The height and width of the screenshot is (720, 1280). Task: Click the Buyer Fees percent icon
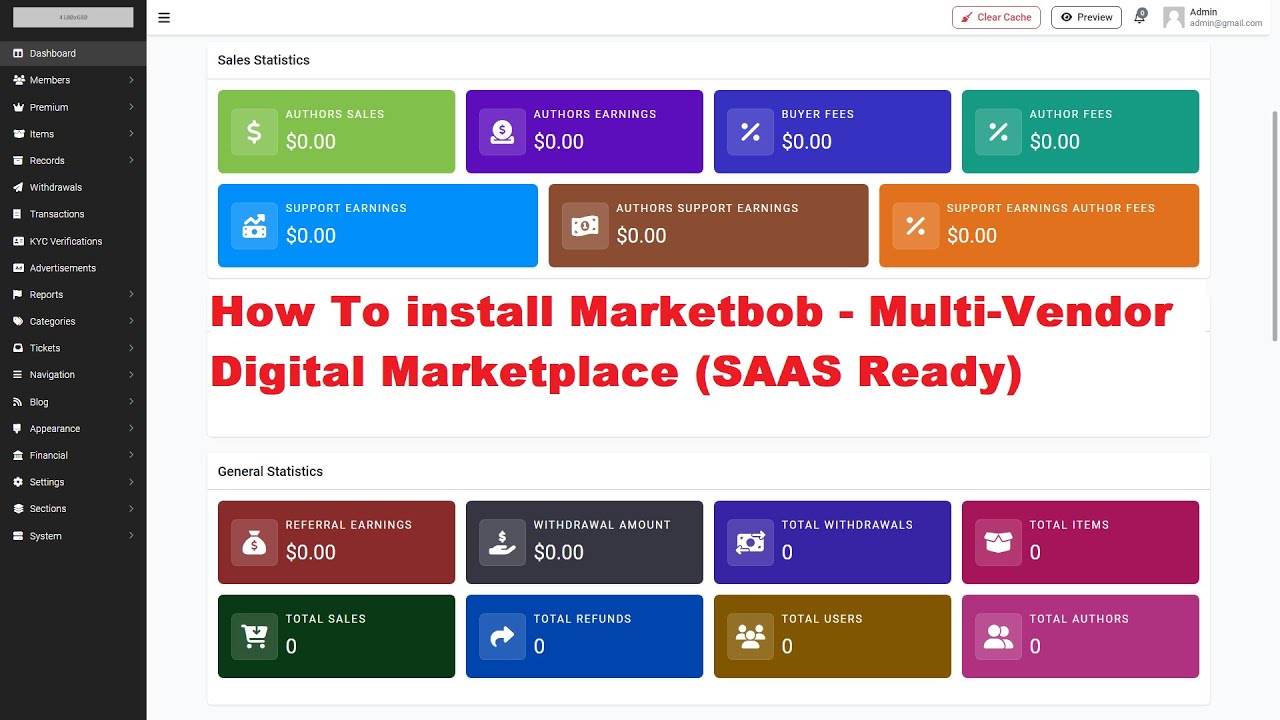pos(750,132)
